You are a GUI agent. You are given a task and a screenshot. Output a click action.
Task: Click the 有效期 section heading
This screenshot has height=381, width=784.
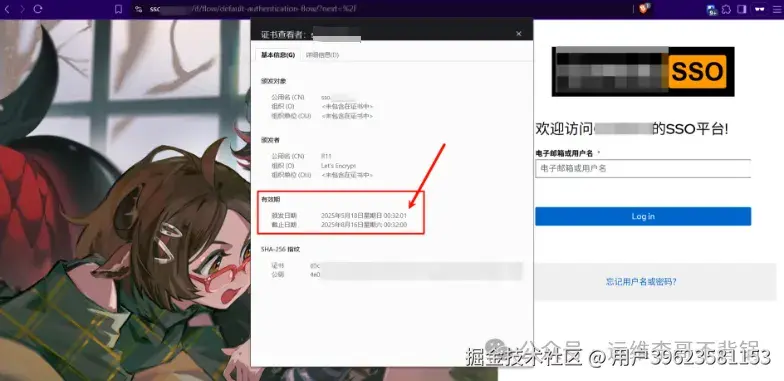[270, 200]
